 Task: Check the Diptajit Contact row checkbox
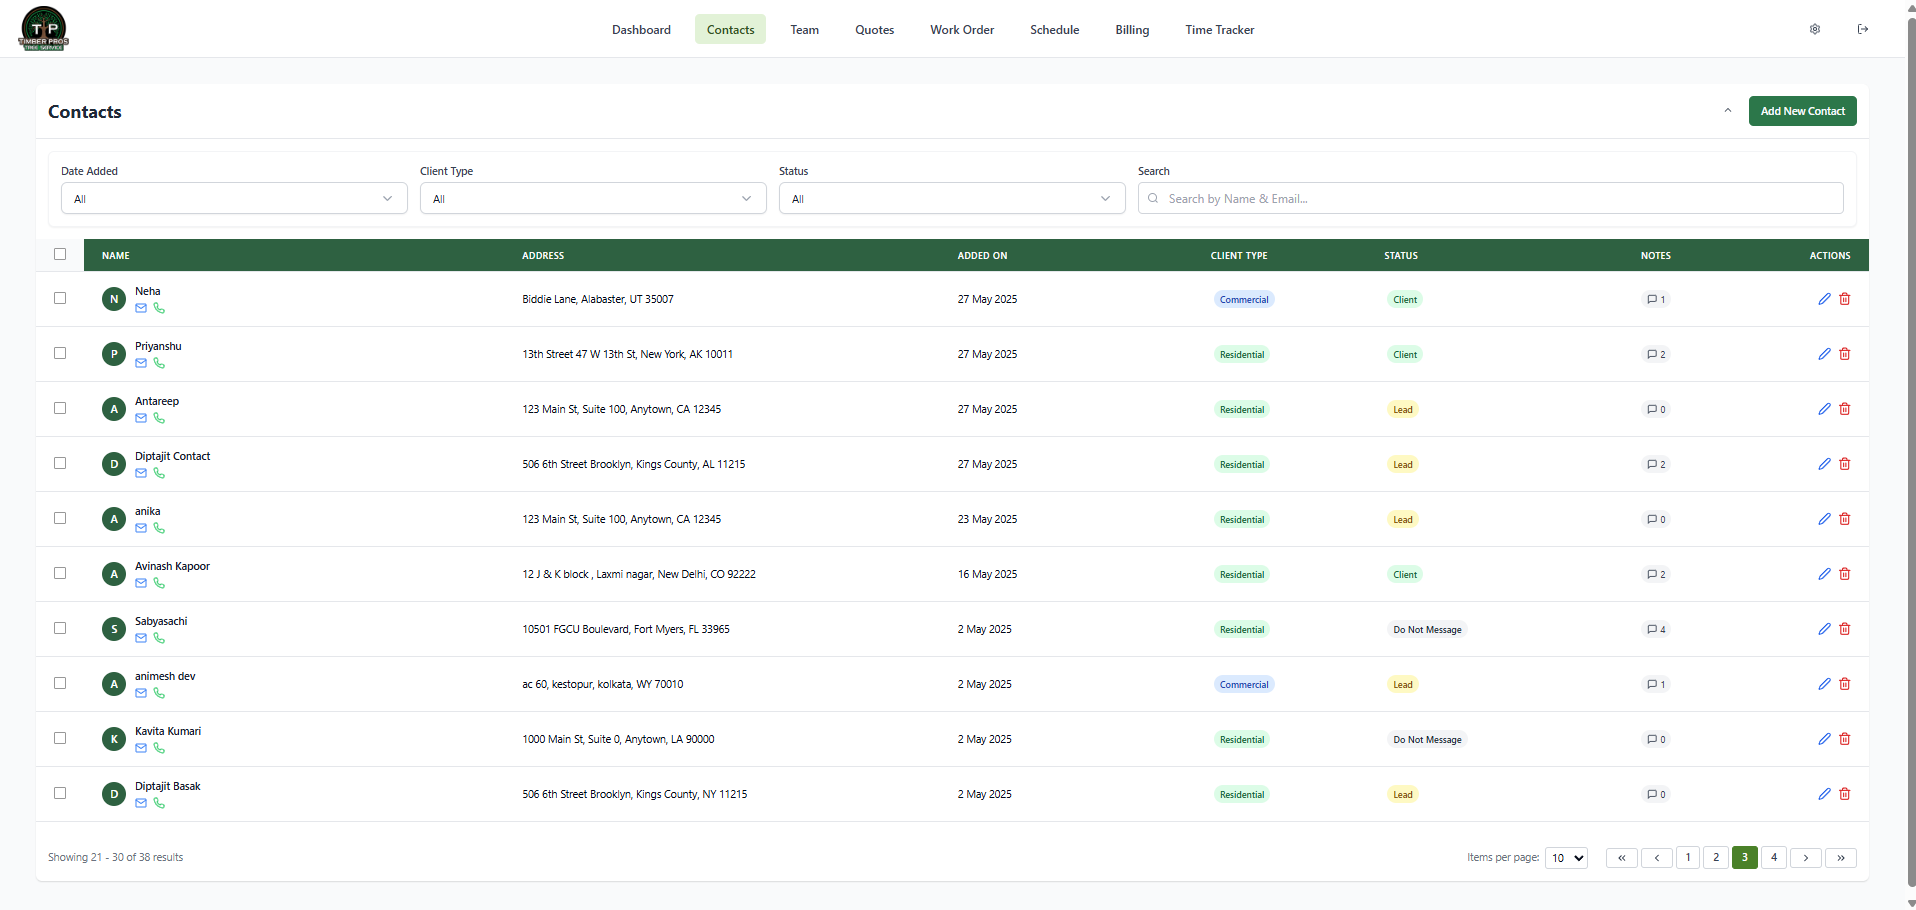point(60,463)
